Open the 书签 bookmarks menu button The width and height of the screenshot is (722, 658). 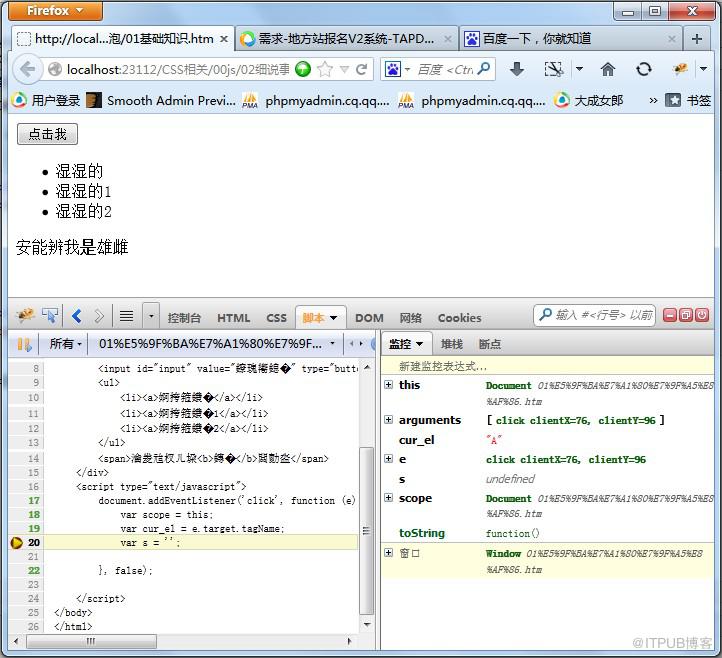point(688,100)
